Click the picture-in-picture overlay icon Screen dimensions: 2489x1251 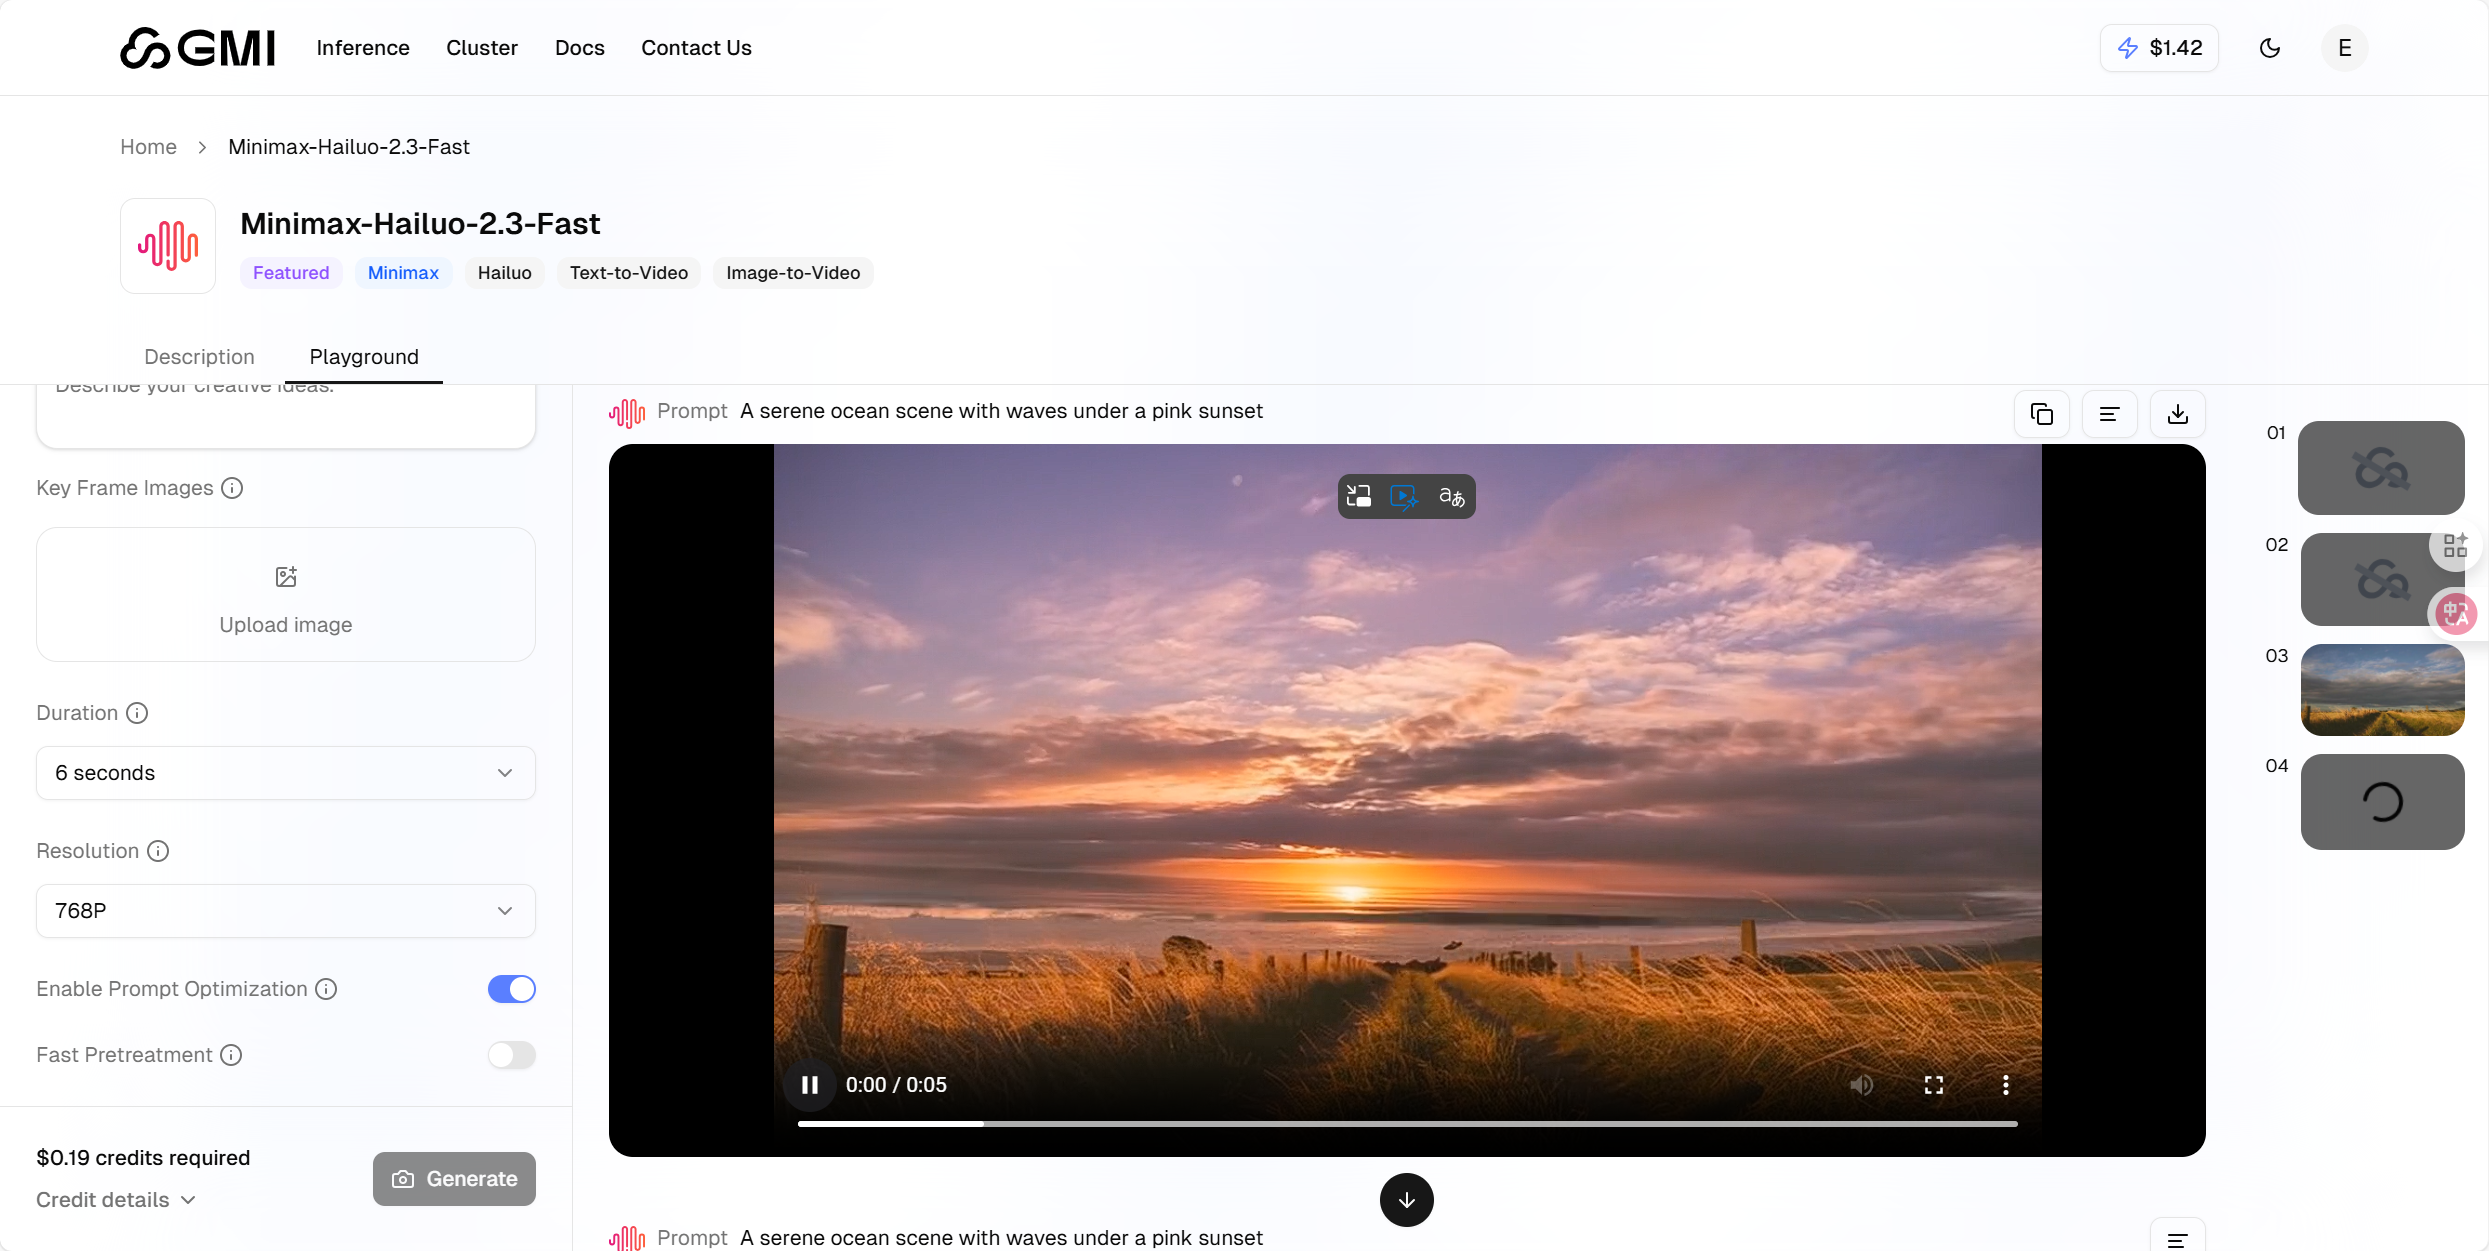tap(1358, 496)
